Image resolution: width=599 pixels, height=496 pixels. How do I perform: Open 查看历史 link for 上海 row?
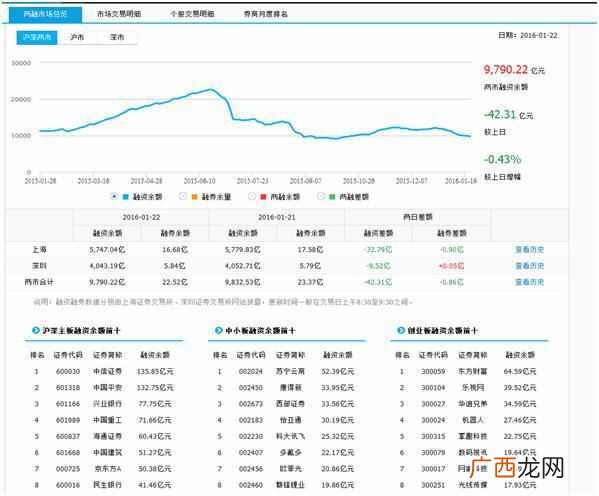click(529, 250)
